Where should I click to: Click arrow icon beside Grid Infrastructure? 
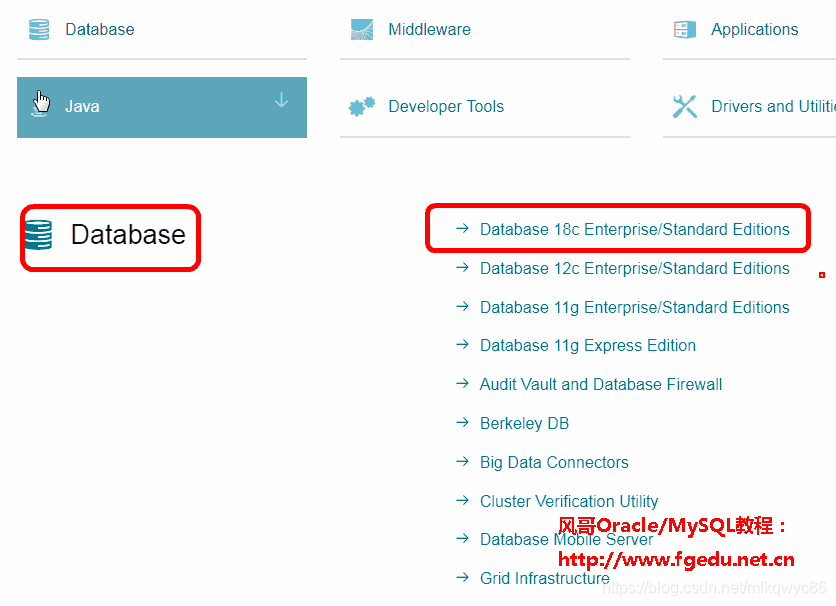[462, 577]
